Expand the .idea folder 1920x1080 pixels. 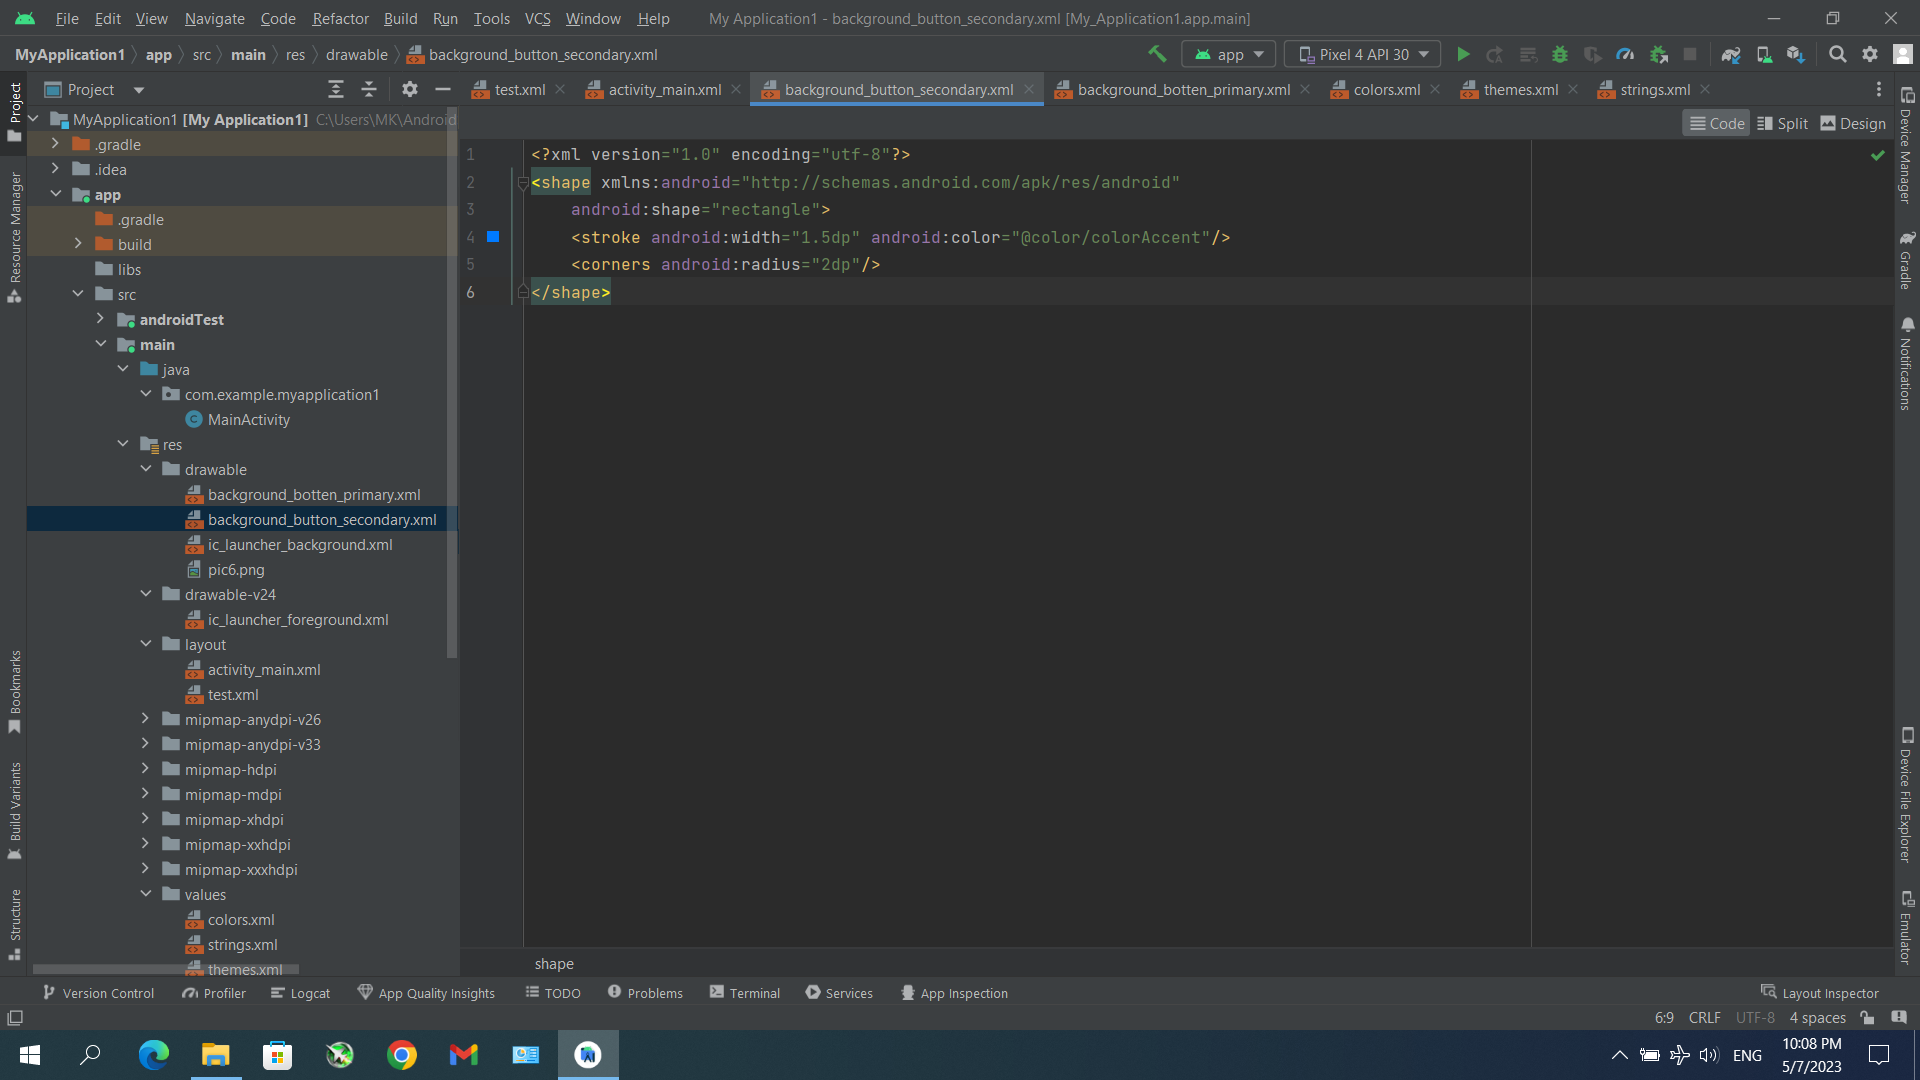(56, 169)
